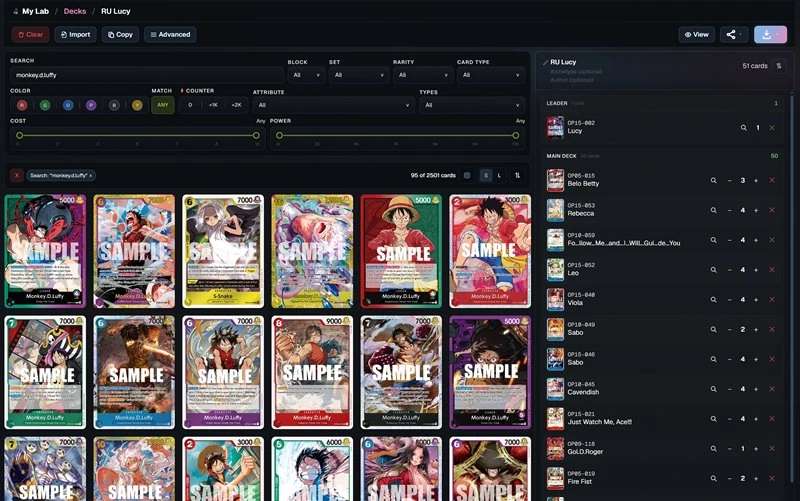The image size is (800, 501).
Task: Decrease Rebecca count with minus
Action: 730,210
